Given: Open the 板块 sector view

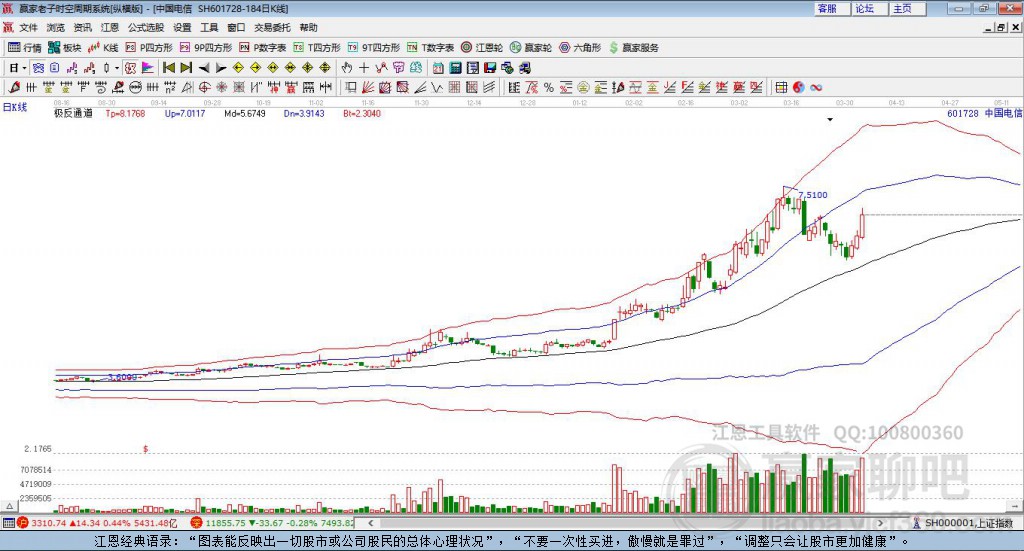Looking at the screenshot, I should [64, 48].
